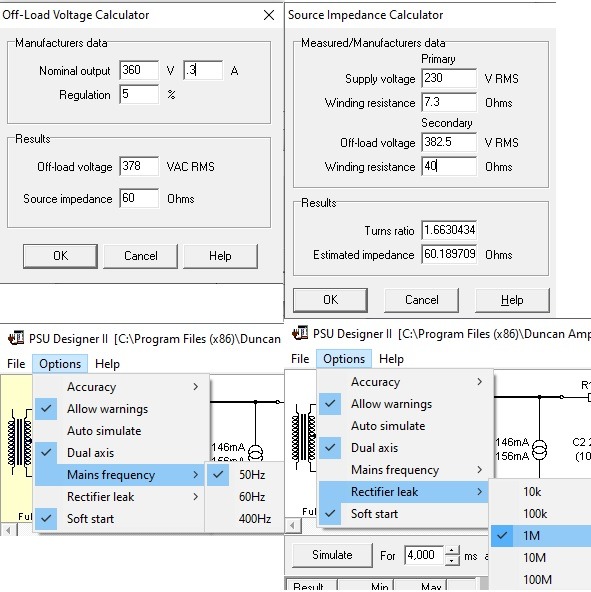Toggle Allow warnings in left Options menu
This screenshot has height=592, width=591.
122,409
